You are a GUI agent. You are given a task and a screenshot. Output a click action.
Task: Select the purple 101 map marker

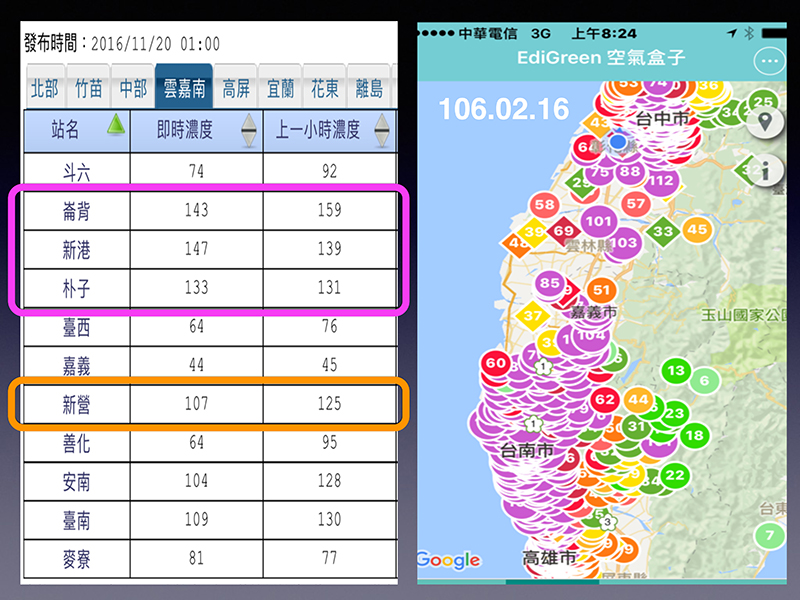click(x=598, y=221)
